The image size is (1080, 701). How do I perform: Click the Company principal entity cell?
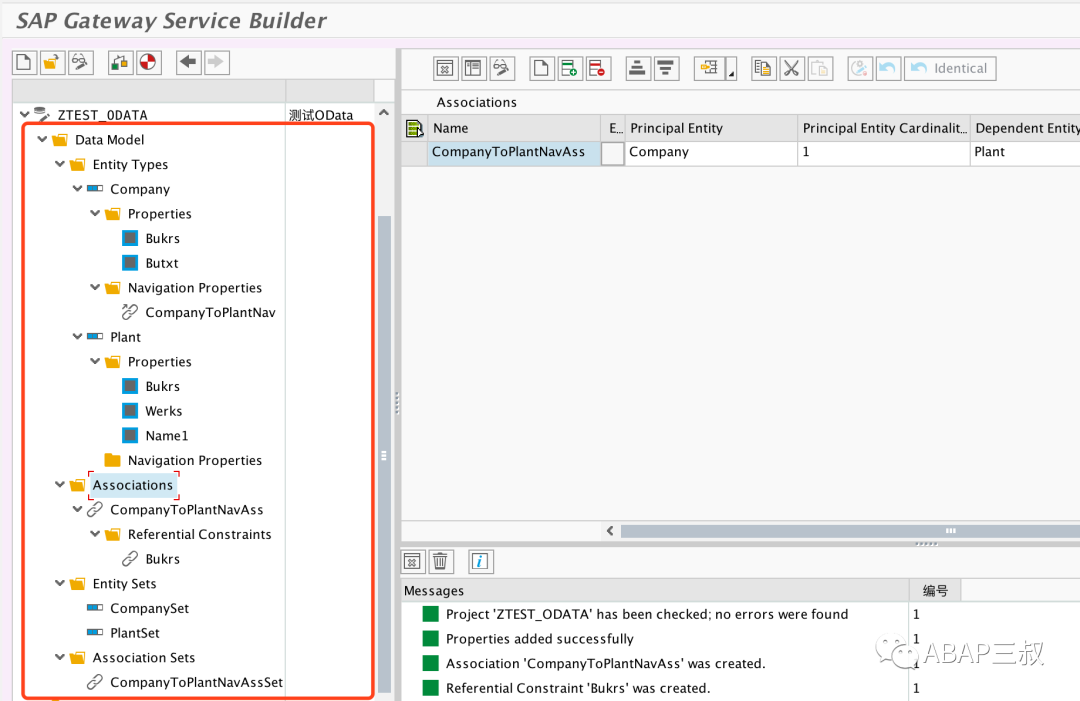tap(711, 153)
